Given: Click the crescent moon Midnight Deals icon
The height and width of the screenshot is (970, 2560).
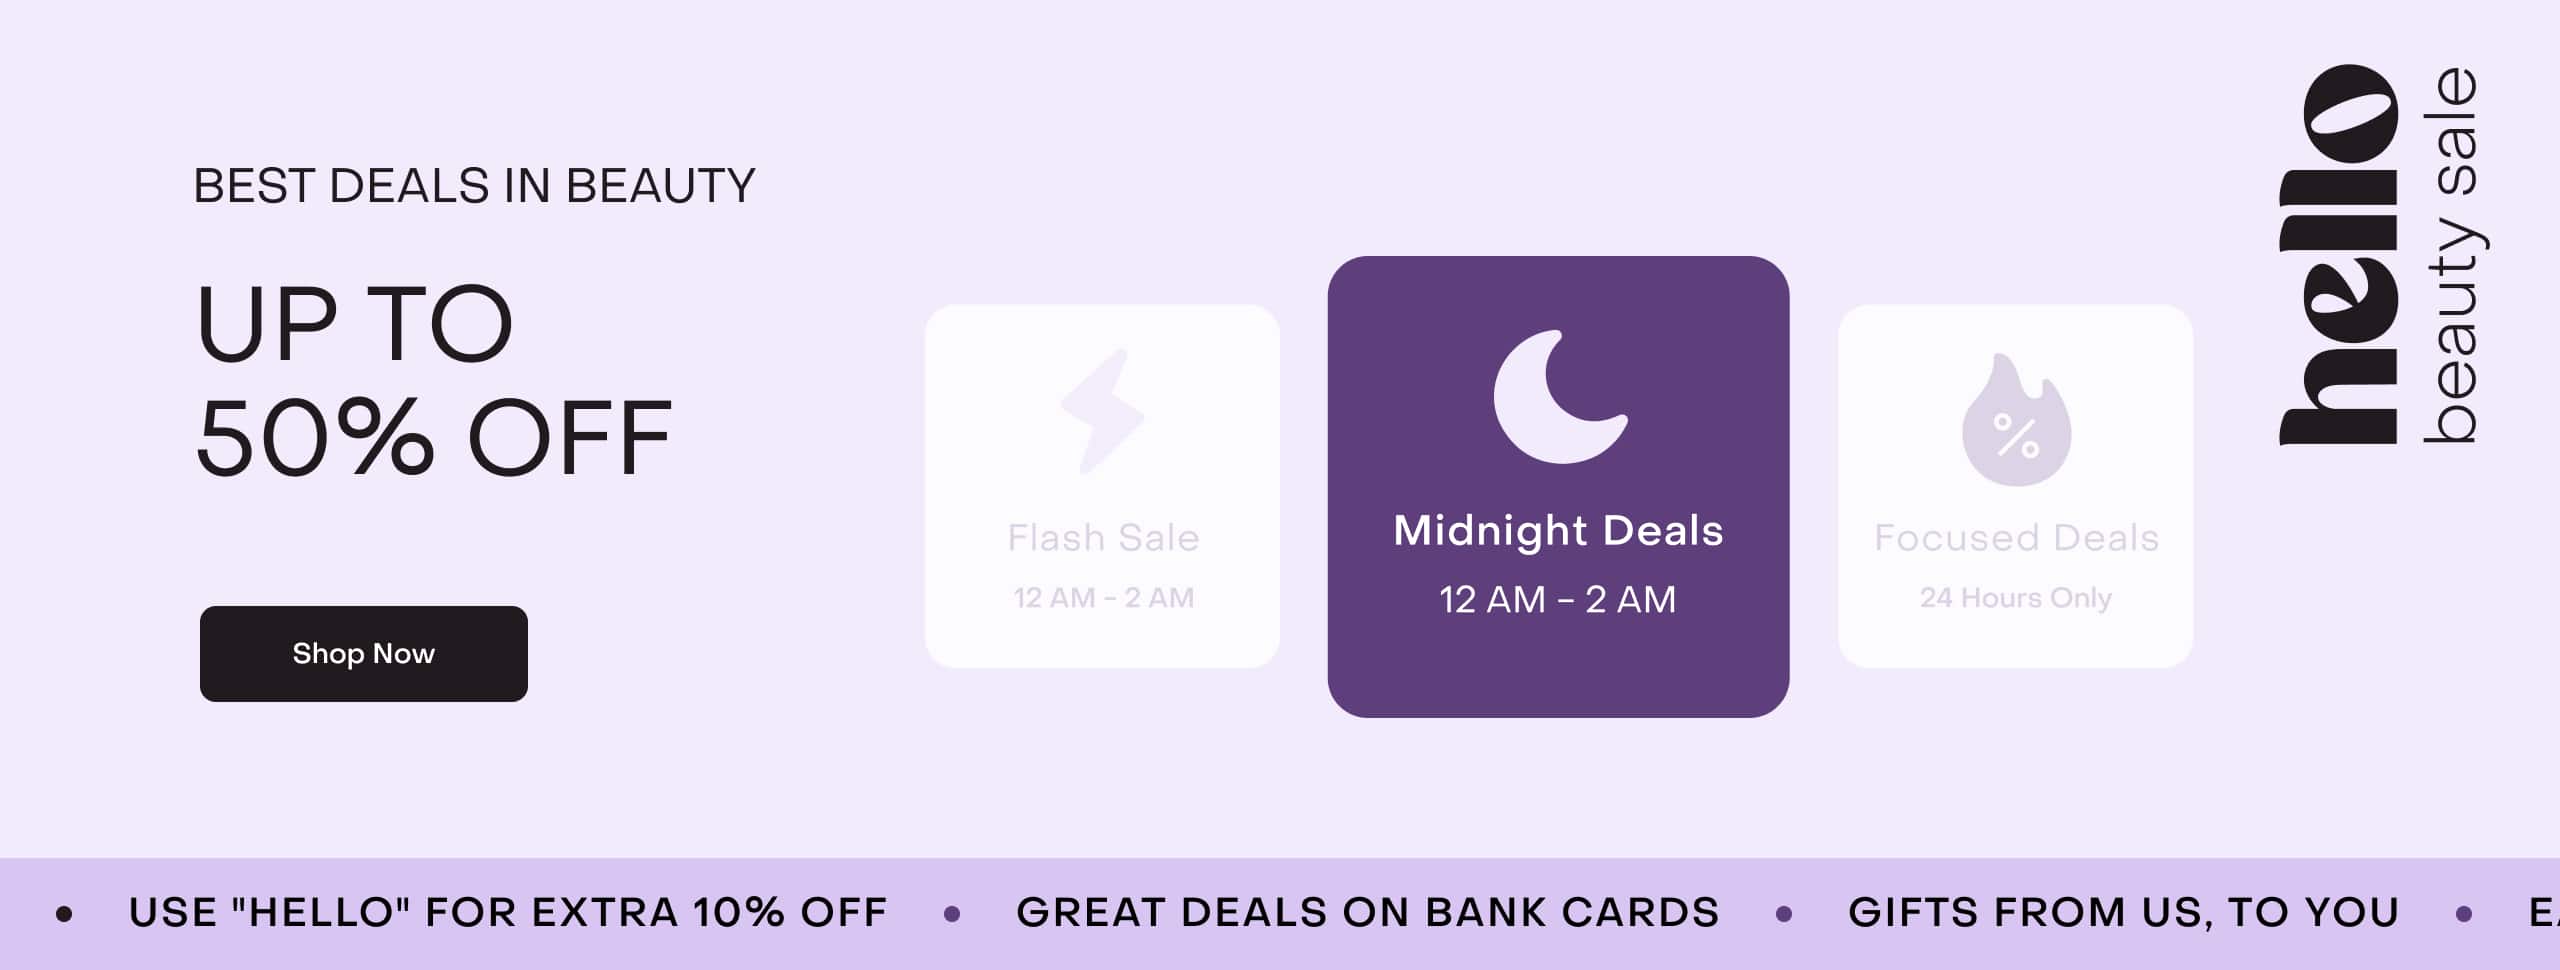Looking at the screenshot, I should click(x=1560, y=396).
